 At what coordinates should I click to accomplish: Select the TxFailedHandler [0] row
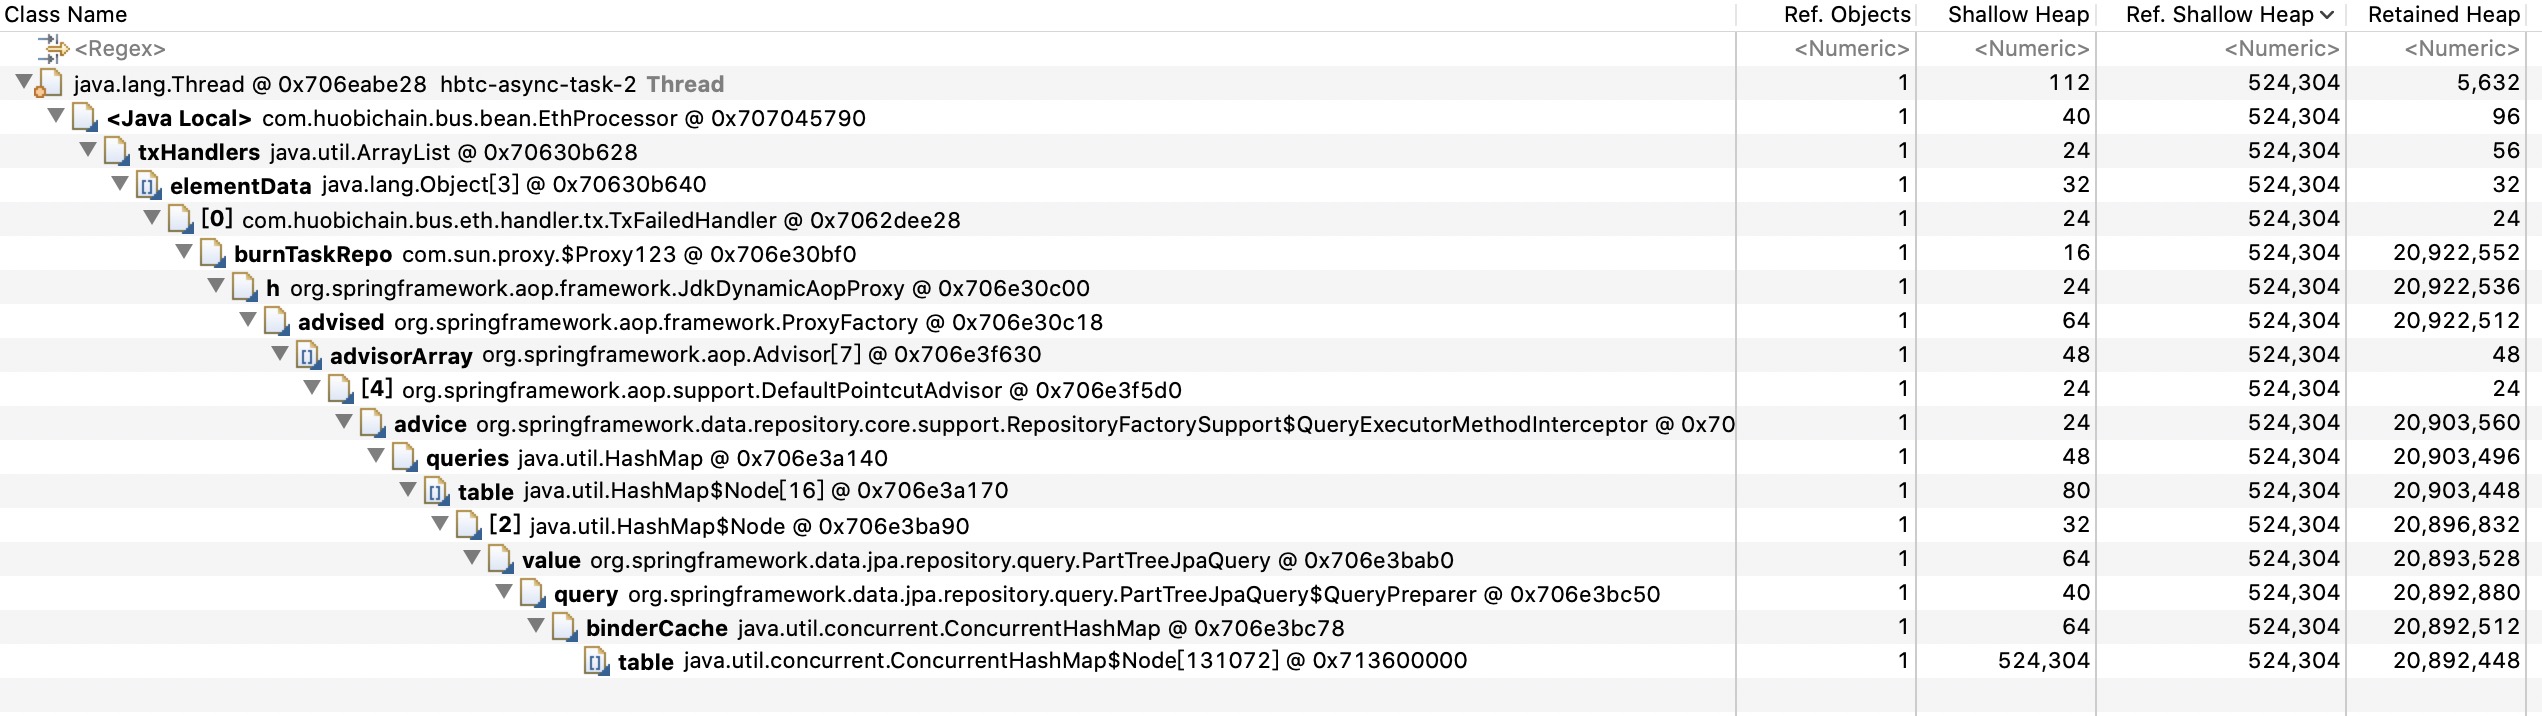coord(600,220)
